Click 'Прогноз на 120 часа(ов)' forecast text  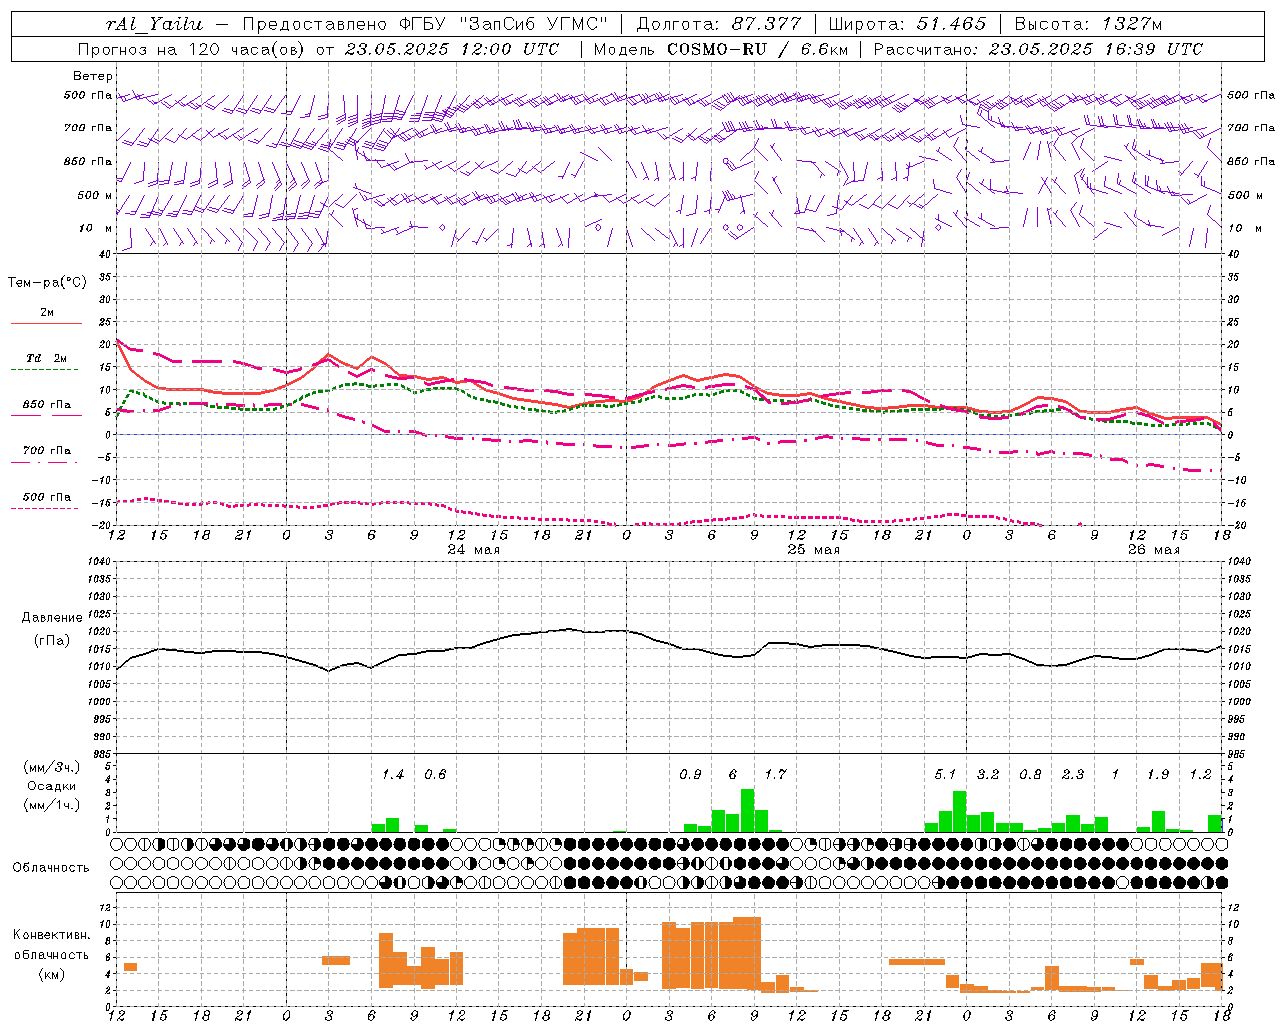click(192, 49)
